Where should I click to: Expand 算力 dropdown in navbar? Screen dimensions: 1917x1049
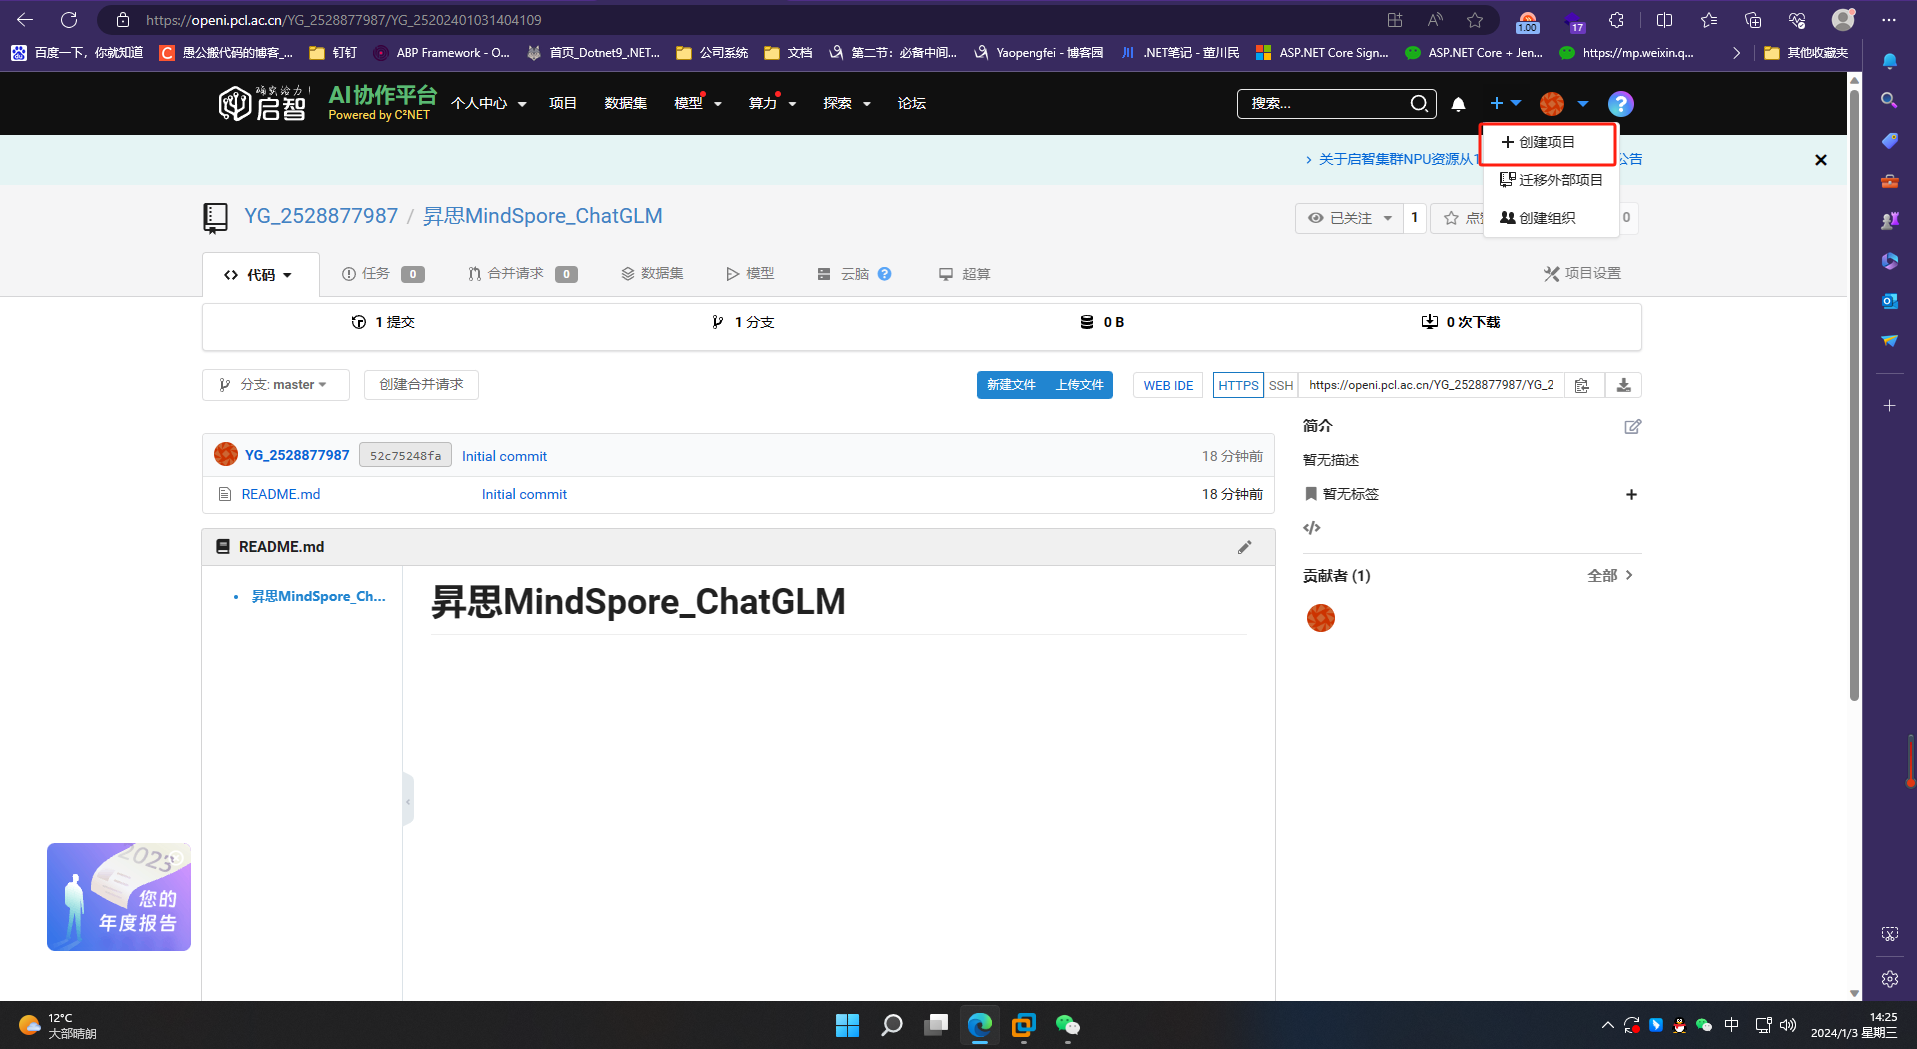click(772, 104)
